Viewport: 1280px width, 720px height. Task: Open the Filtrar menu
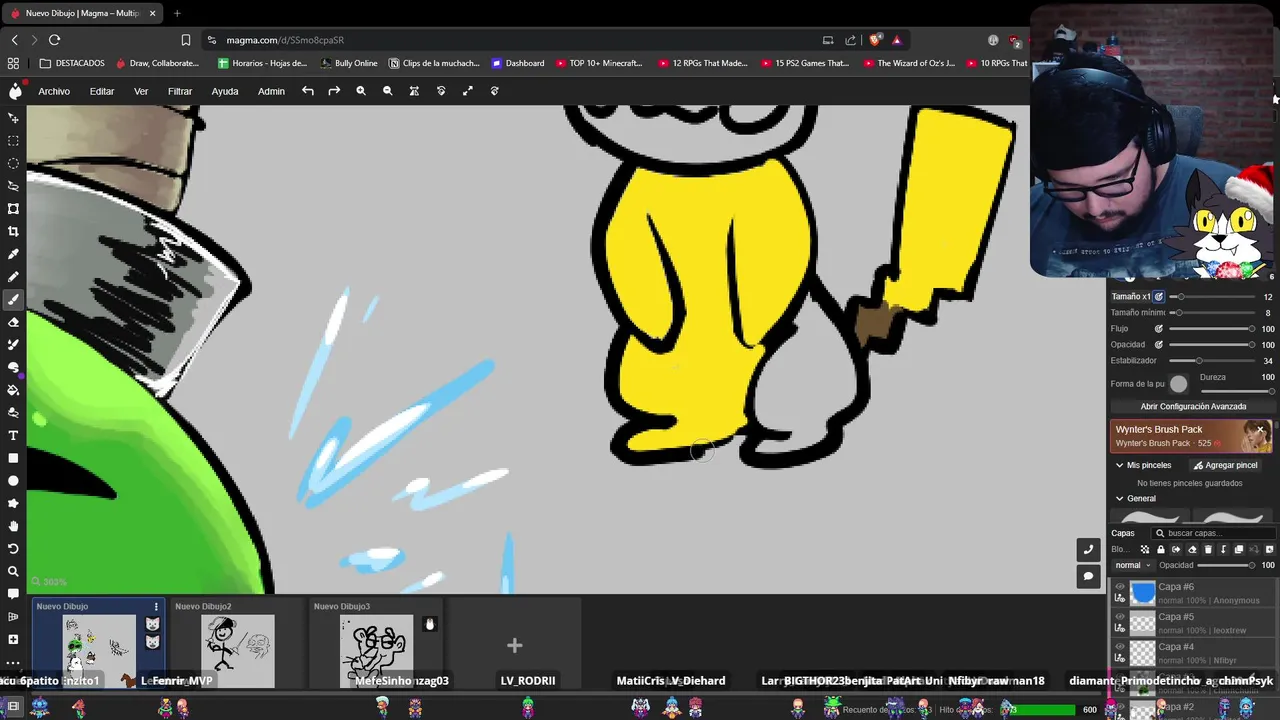(x=180, y=91)
